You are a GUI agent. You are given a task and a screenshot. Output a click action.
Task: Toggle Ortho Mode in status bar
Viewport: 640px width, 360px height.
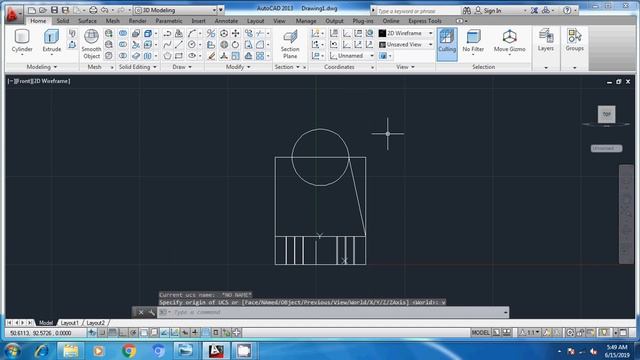(123, 333)
